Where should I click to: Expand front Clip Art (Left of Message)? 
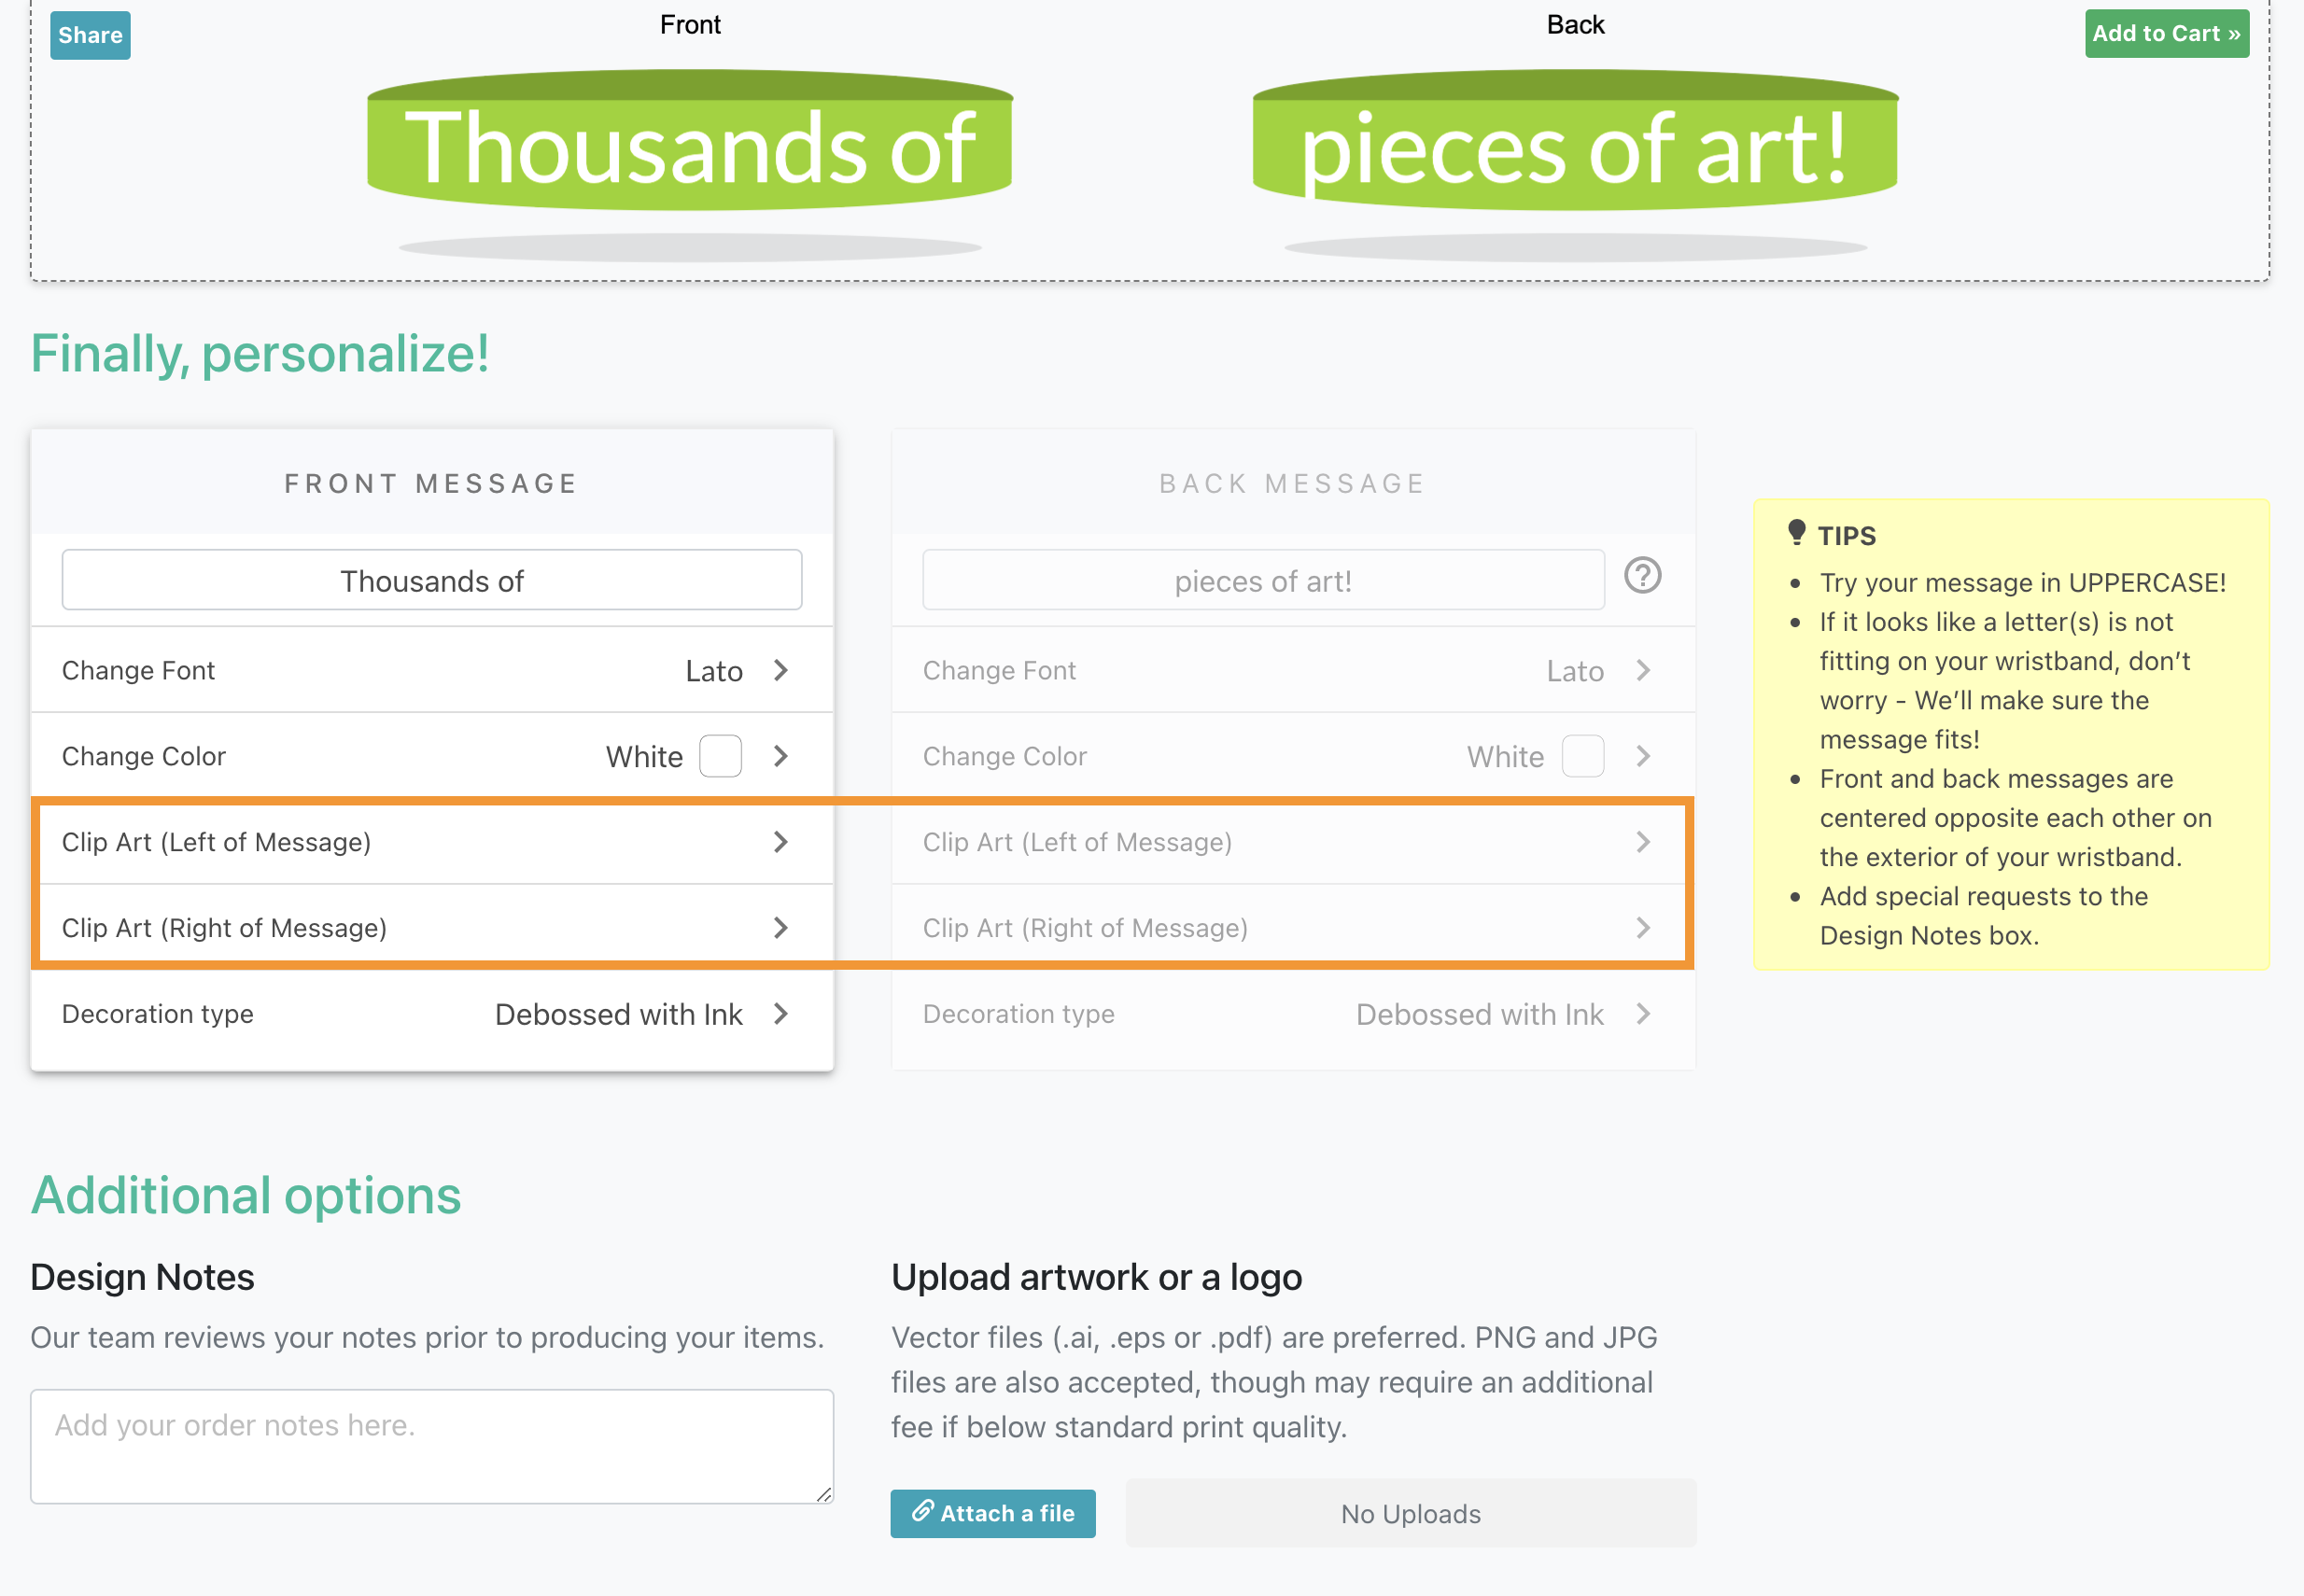432,842
